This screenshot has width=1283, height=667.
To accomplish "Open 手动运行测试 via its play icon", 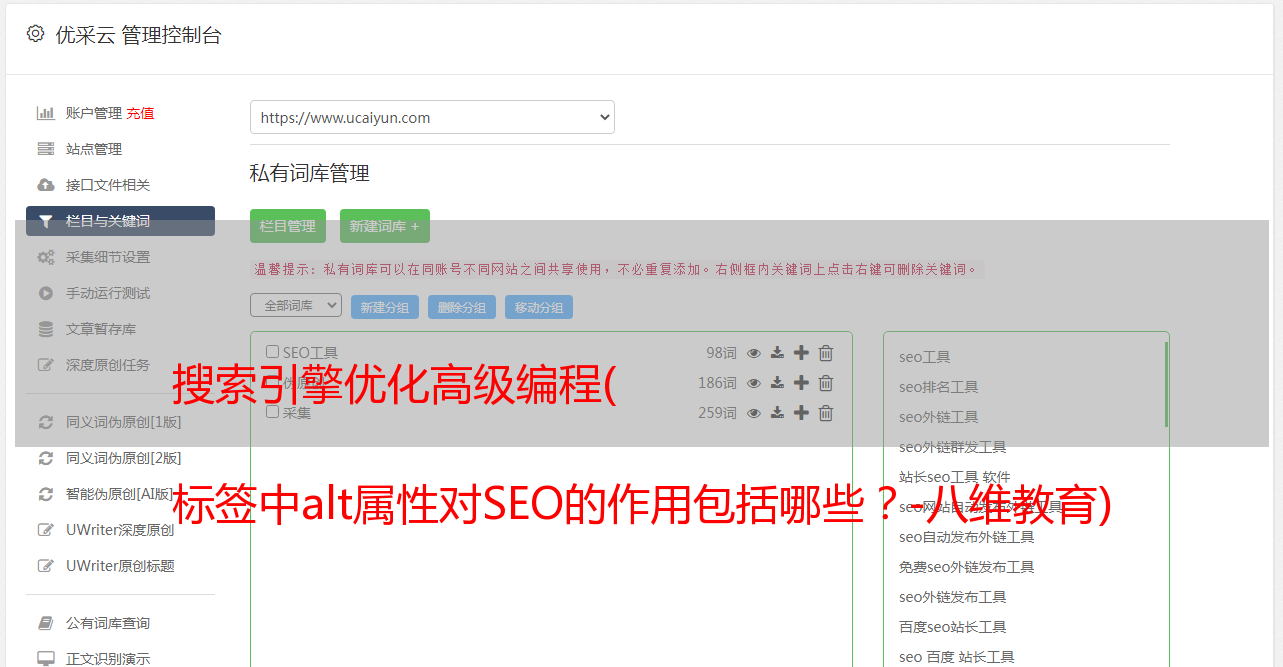I will (46, 293).
